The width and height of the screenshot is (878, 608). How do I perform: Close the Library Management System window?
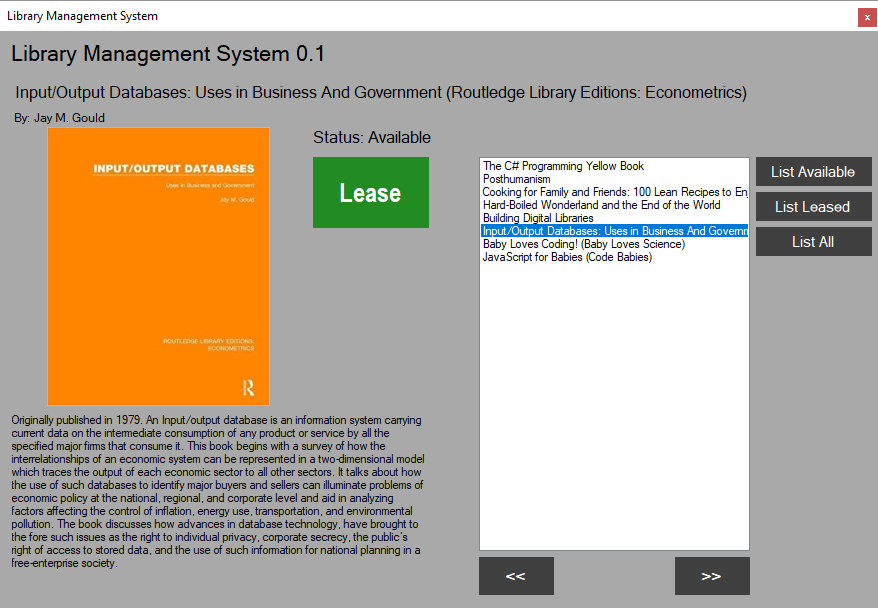click(867, 17)
